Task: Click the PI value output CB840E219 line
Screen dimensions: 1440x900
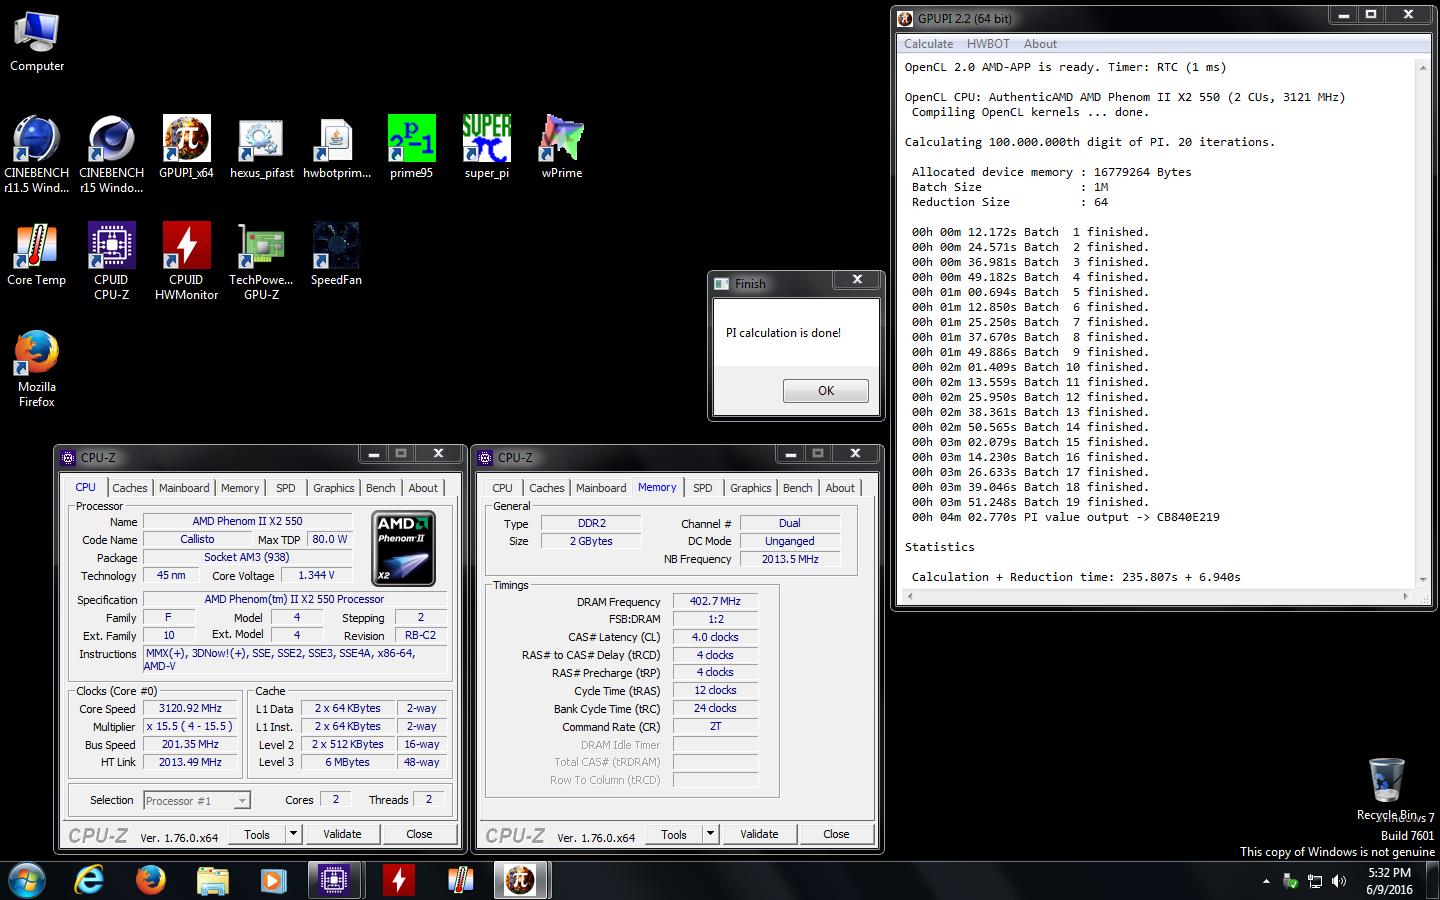Action: [x=1065, y=517]
